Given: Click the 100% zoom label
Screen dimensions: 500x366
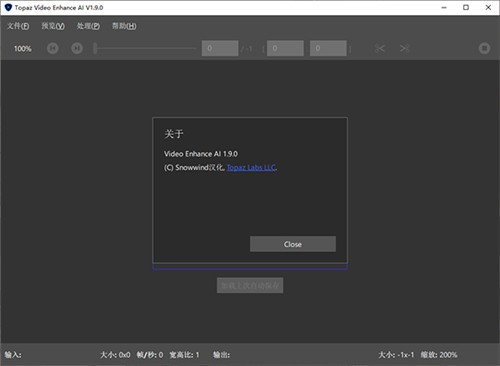Looking at the screenshot, I should [23, 49].
